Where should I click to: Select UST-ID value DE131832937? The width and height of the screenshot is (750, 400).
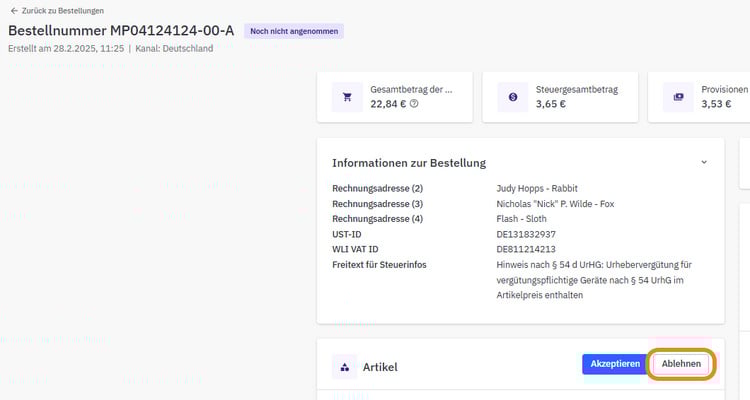(526, 234)
